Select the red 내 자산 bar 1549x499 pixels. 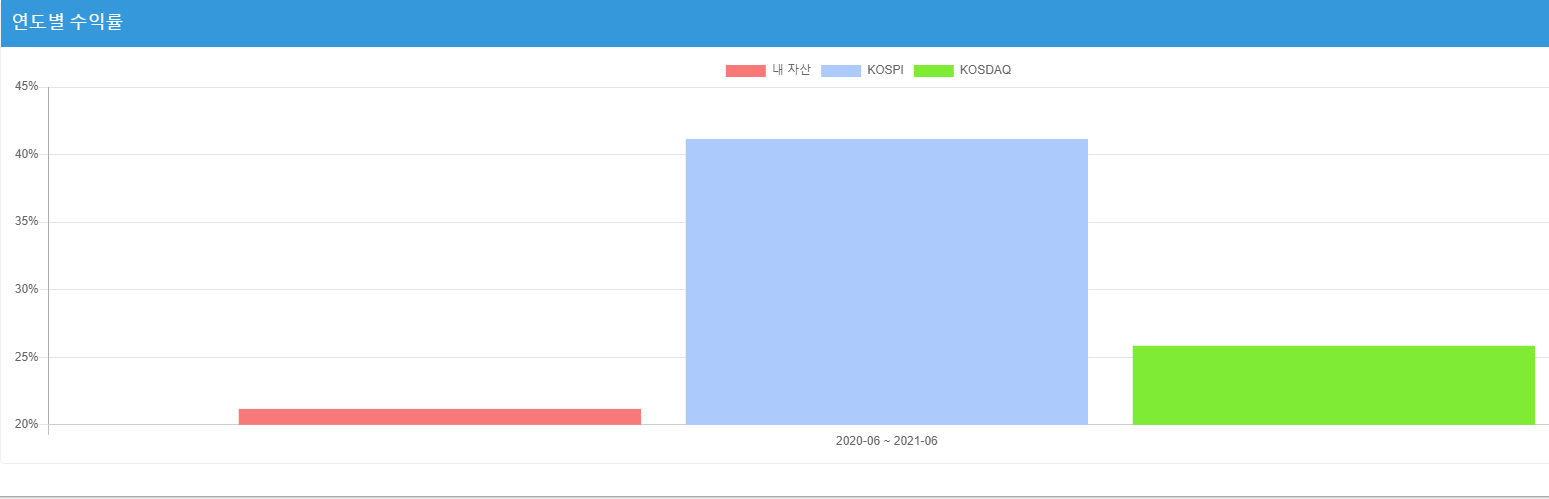tap(440, 416)
